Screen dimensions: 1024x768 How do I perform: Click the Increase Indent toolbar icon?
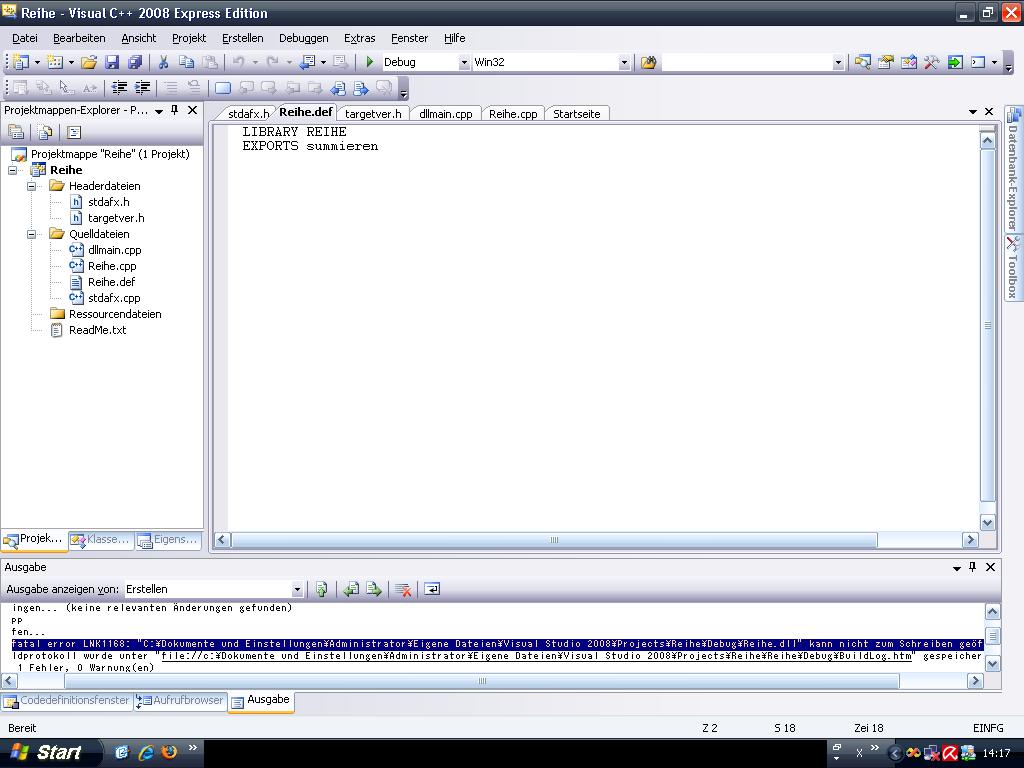143,88
